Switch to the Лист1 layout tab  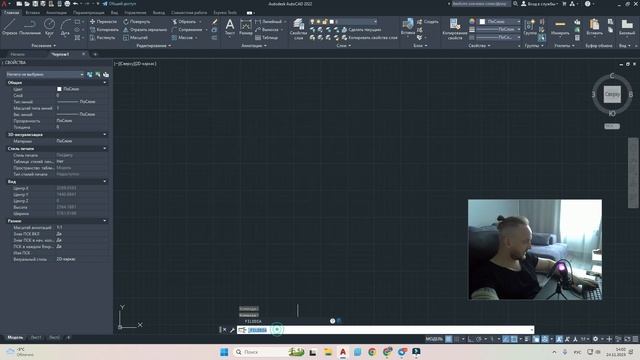pos(36,338)
